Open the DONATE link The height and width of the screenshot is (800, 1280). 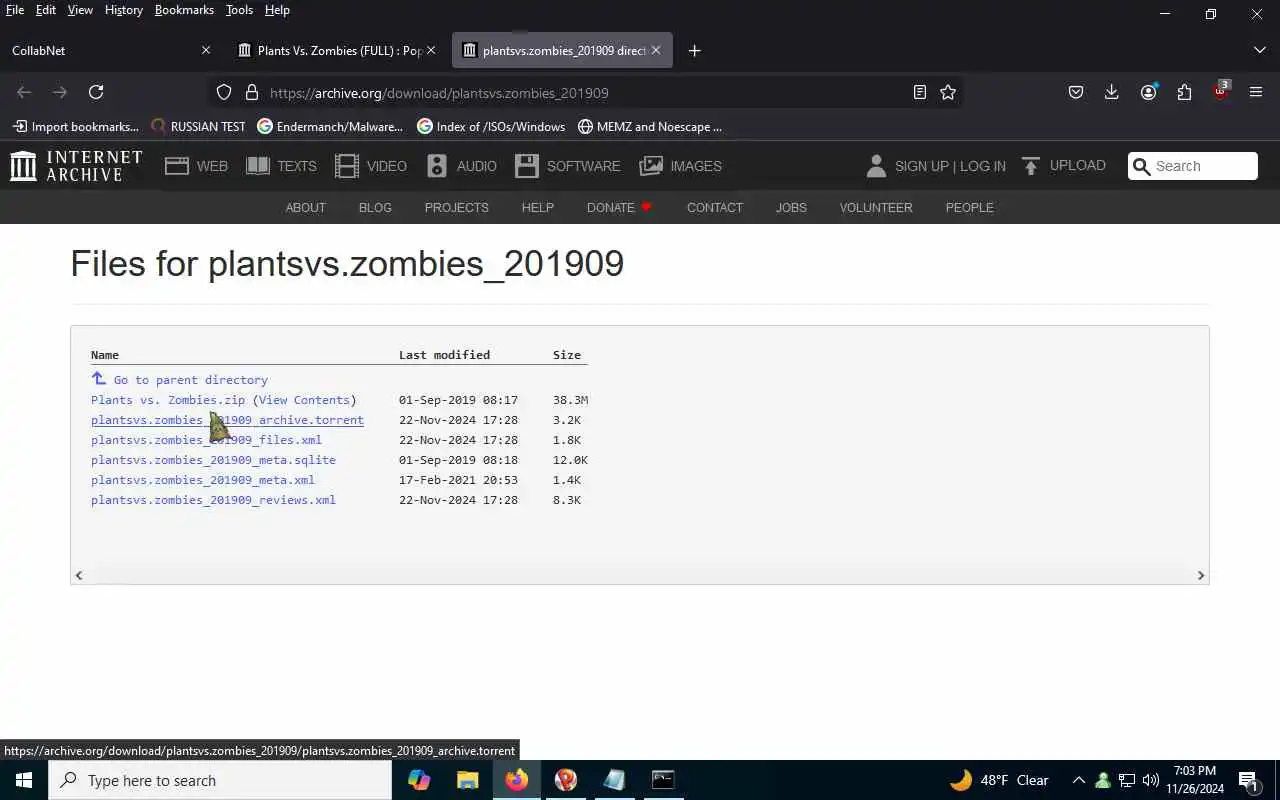coord(619,208)
